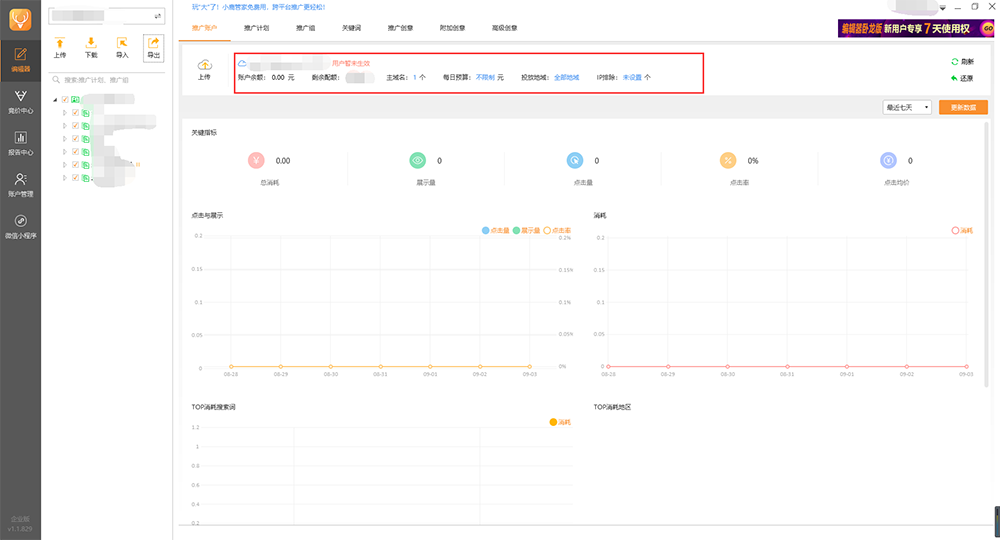Click the account switch arrows icon
Image resolution: width=1000 pixels, height=540 pixels.
pyautogui.click(x=158, y=16)
